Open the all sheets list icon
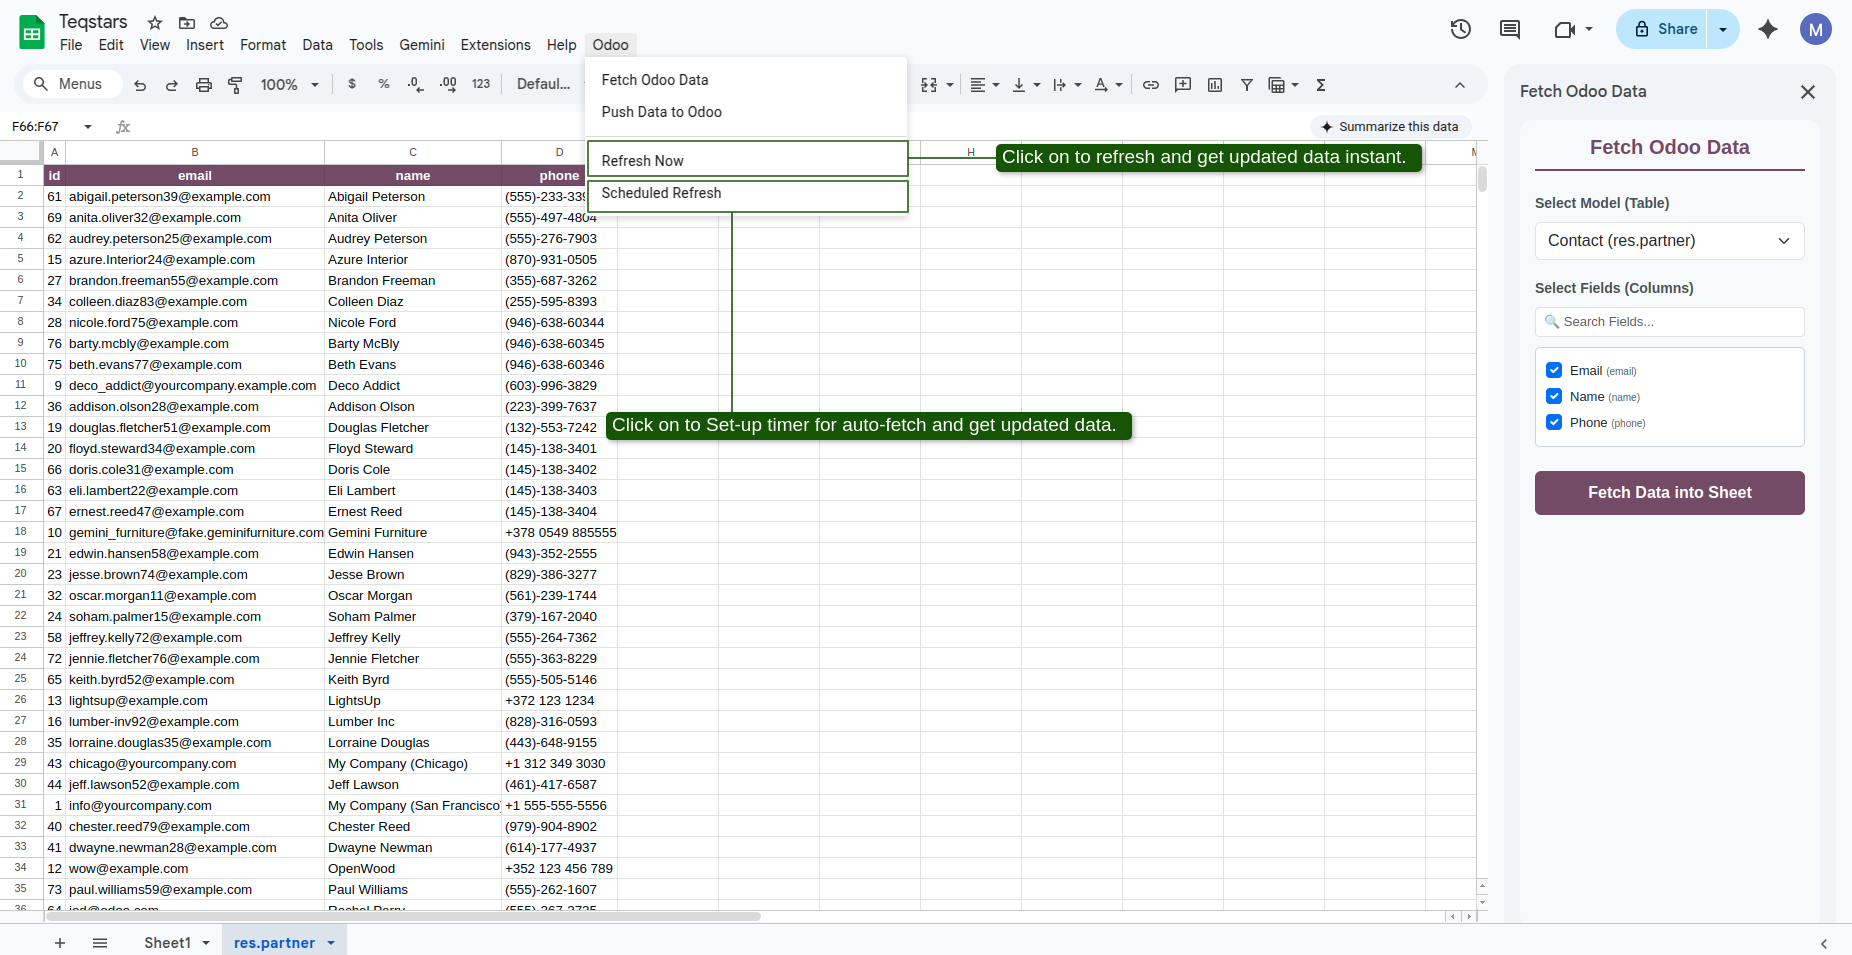The width and height of the screenshot is (1852, 955). (x=100, y=943)
